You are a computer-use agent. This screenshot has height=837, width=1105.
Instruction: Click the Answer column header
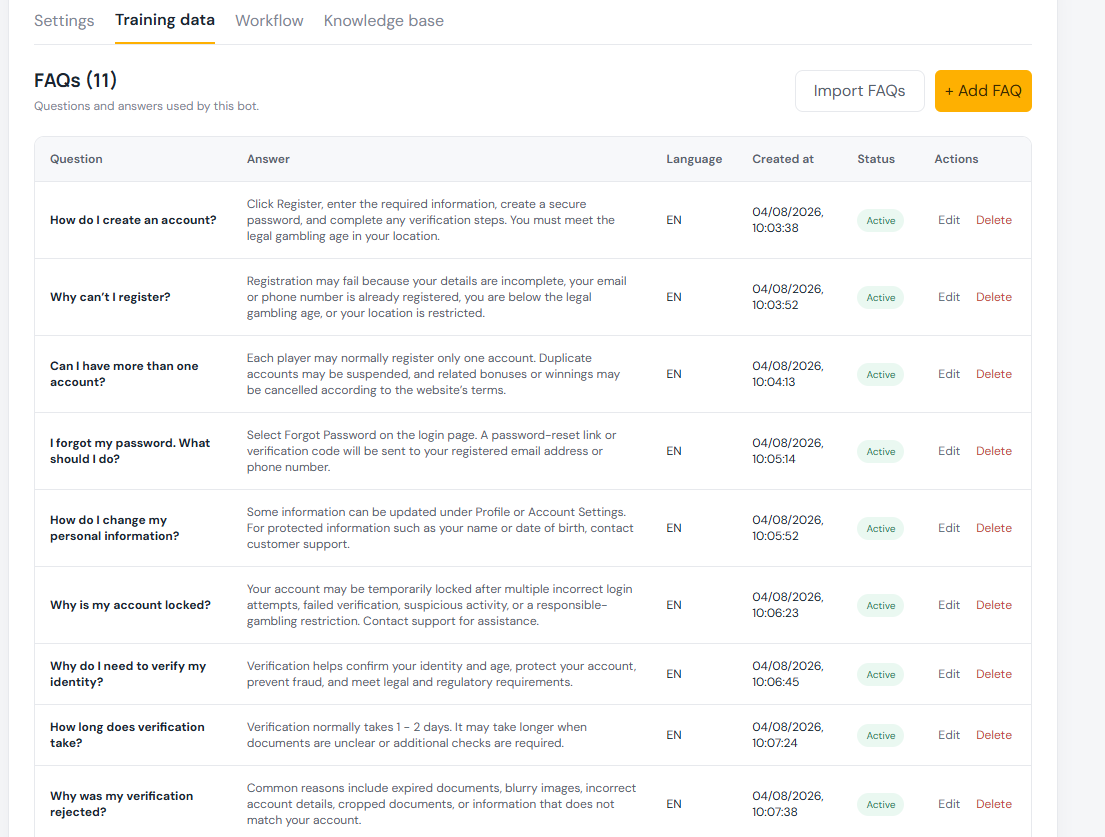pyautogui.click(x=268, y=159)
